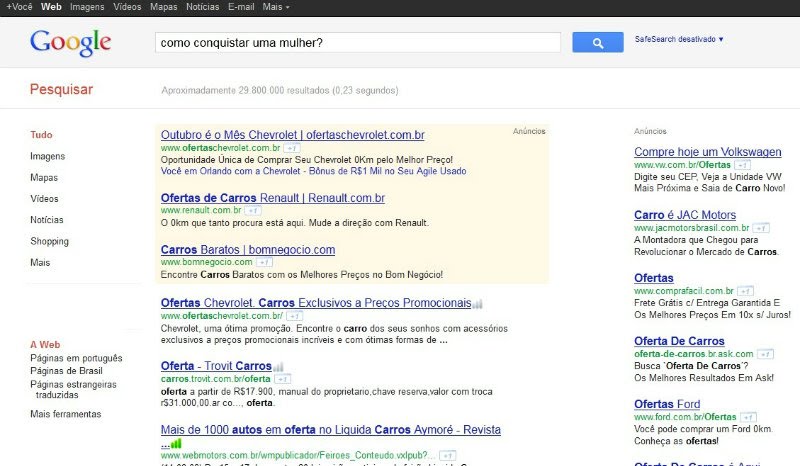Screen dimensions: 800x466
Task: Click the Aproximadamente 29.800.000 resultados text
Action: tap(280, 90)
